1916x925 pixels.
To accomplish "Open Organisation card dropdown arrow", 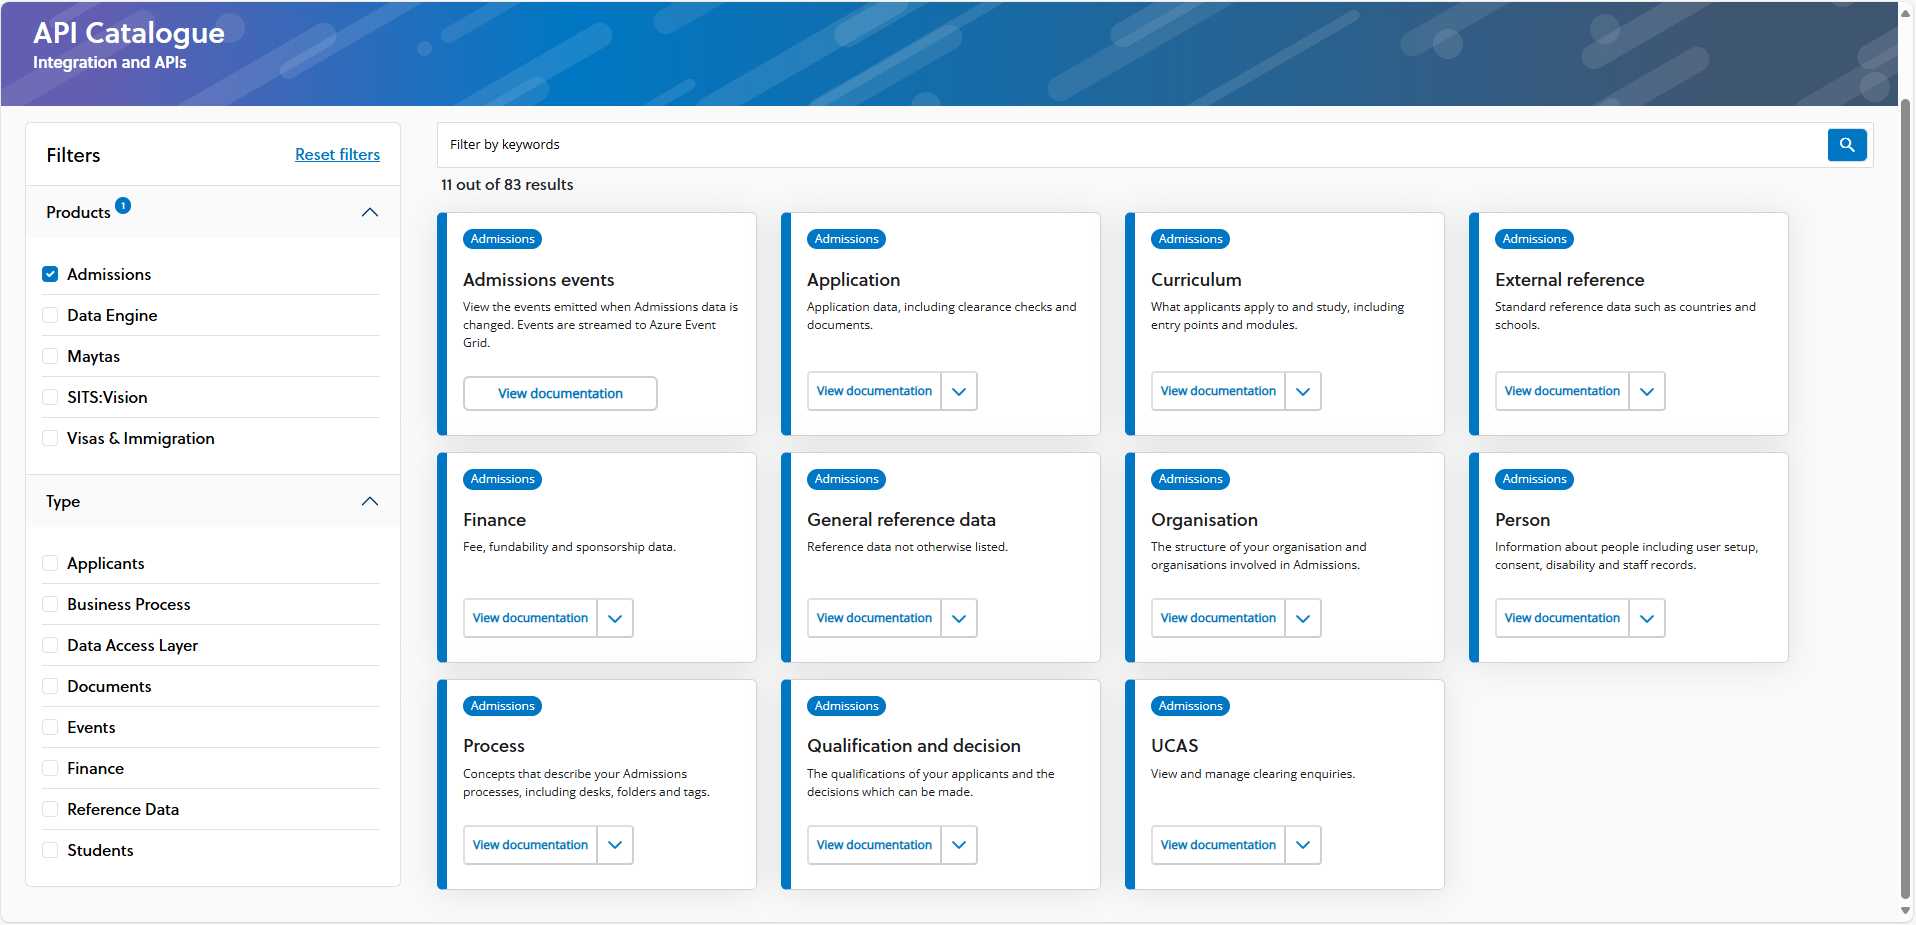I will coord(1303,618).
